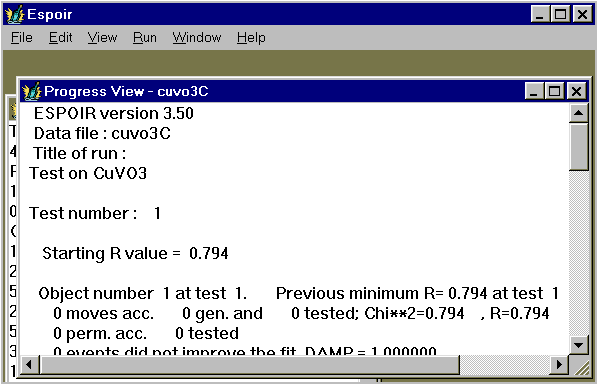Click the vertical scrollbar down arrow
597x384 pixels.
pyautogui.click(x=579, y=345)
